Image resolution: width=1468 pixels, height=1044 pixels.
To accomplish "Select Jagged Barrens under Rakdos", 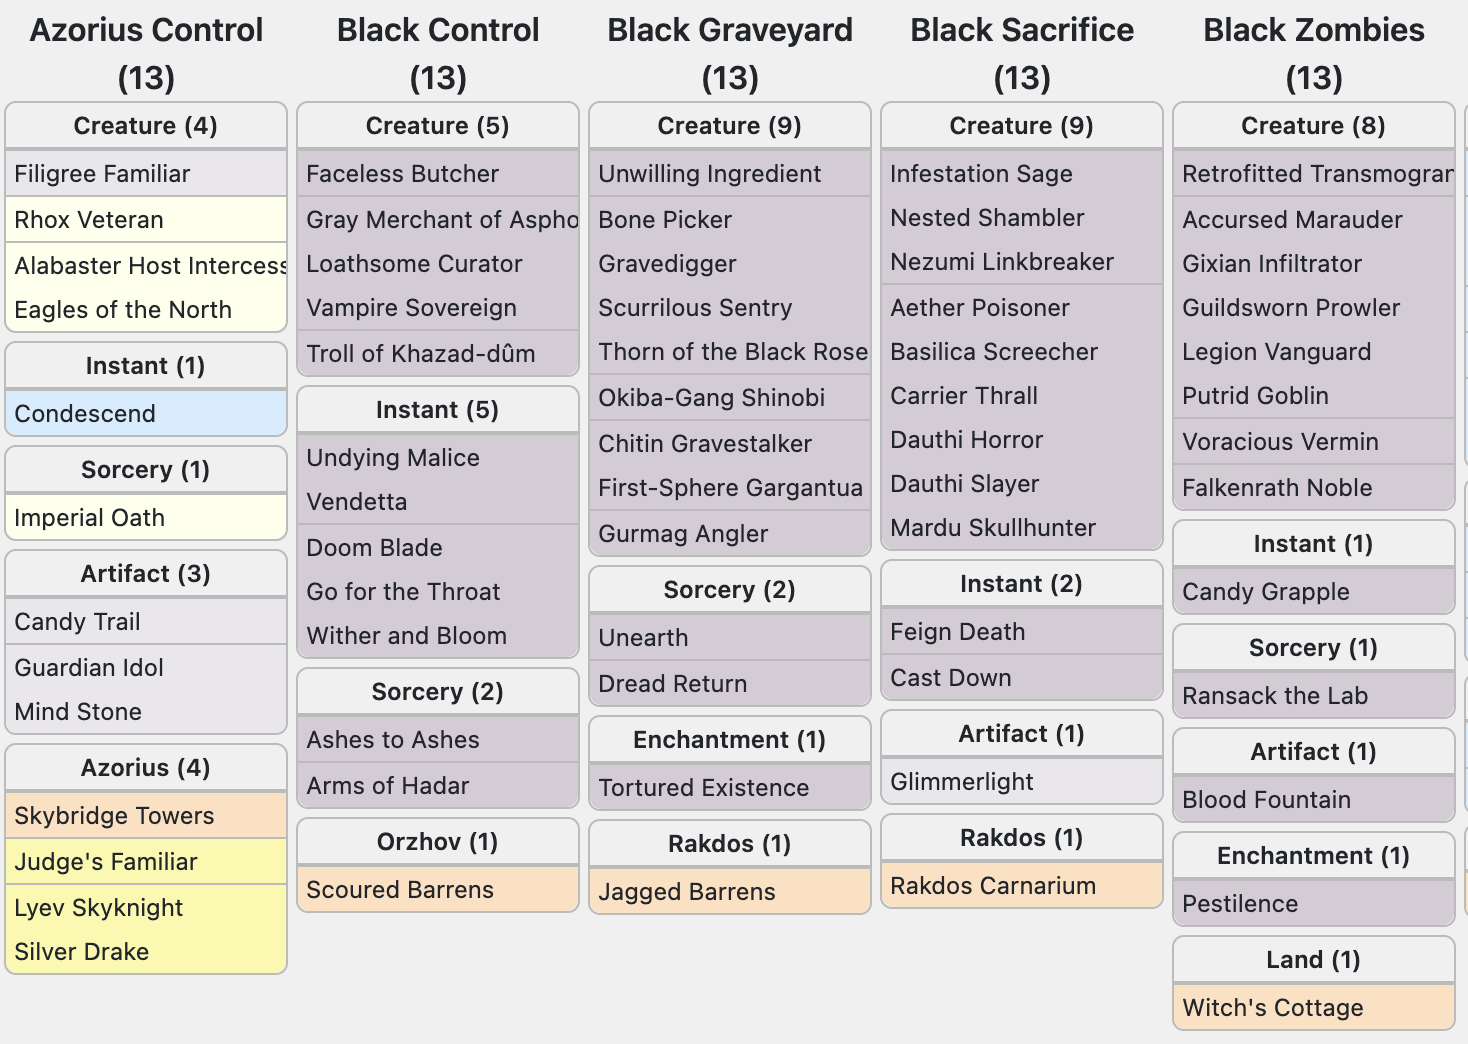I will [x=686, y=892].
